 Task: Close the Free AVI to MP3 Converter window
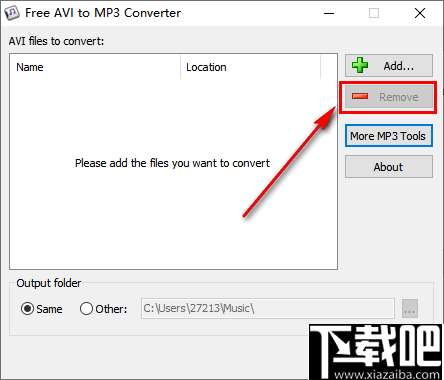[420, 13]
